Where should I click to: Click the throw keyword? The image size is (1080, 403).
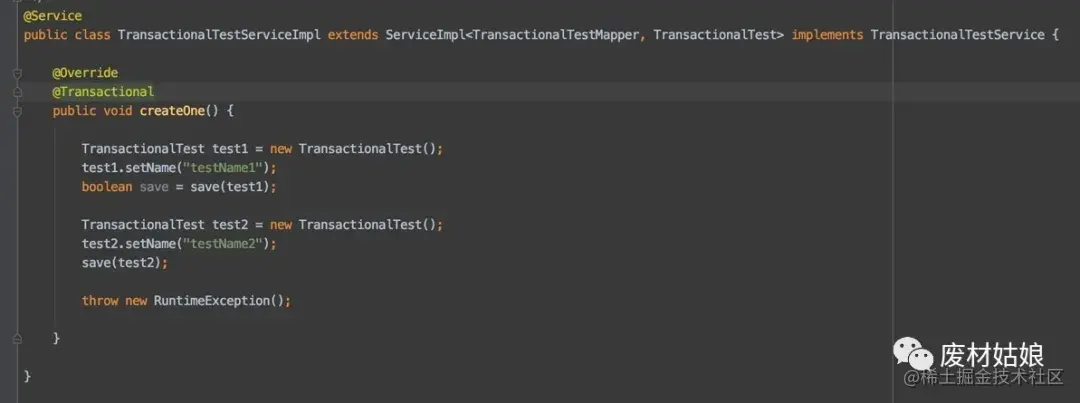pyautogui.click(x=99, y=300)
